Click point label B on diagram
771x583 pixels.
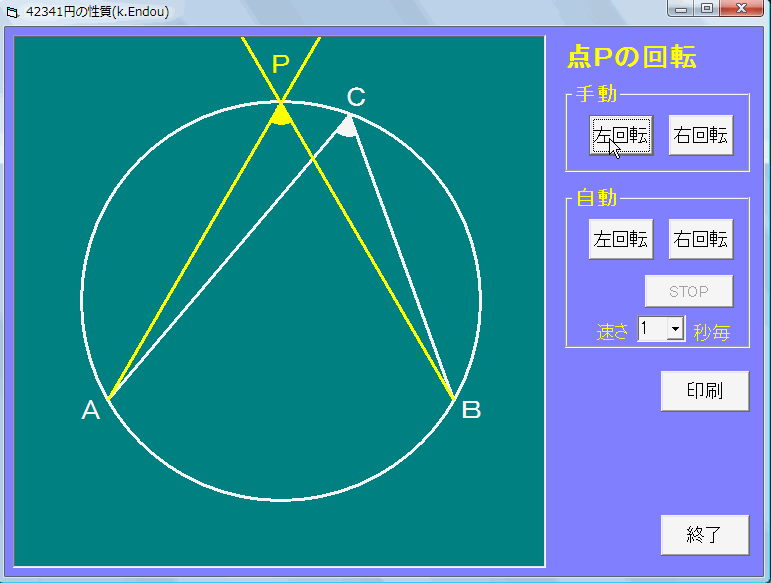click(471, 409)
